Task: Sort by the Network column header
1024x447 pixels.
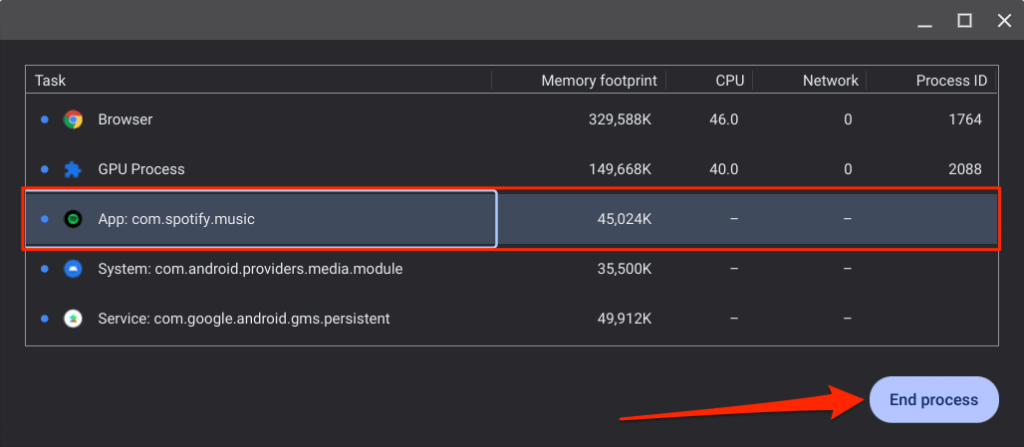Action: pos(830,81)
